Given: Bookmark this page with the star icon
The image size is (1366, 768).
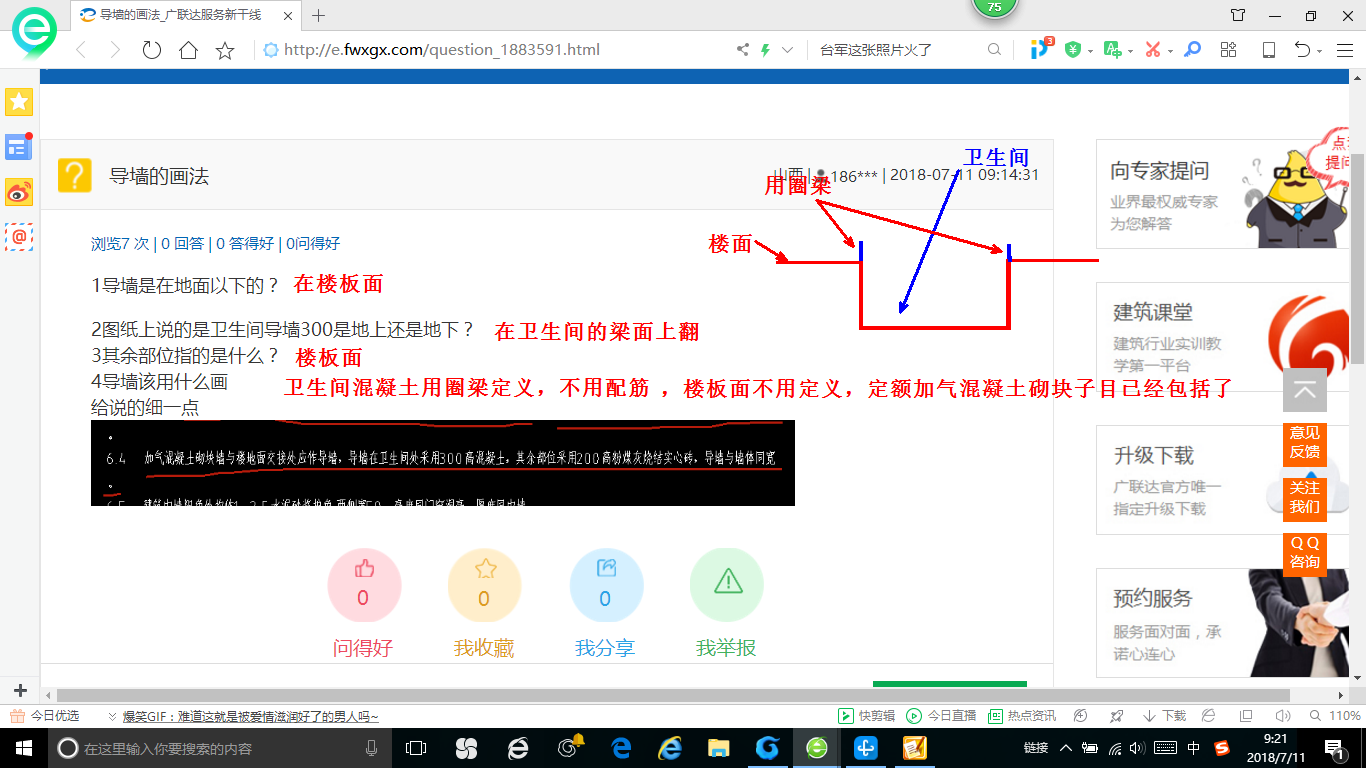Looking at the screenshot, I should tap(225, 50).
